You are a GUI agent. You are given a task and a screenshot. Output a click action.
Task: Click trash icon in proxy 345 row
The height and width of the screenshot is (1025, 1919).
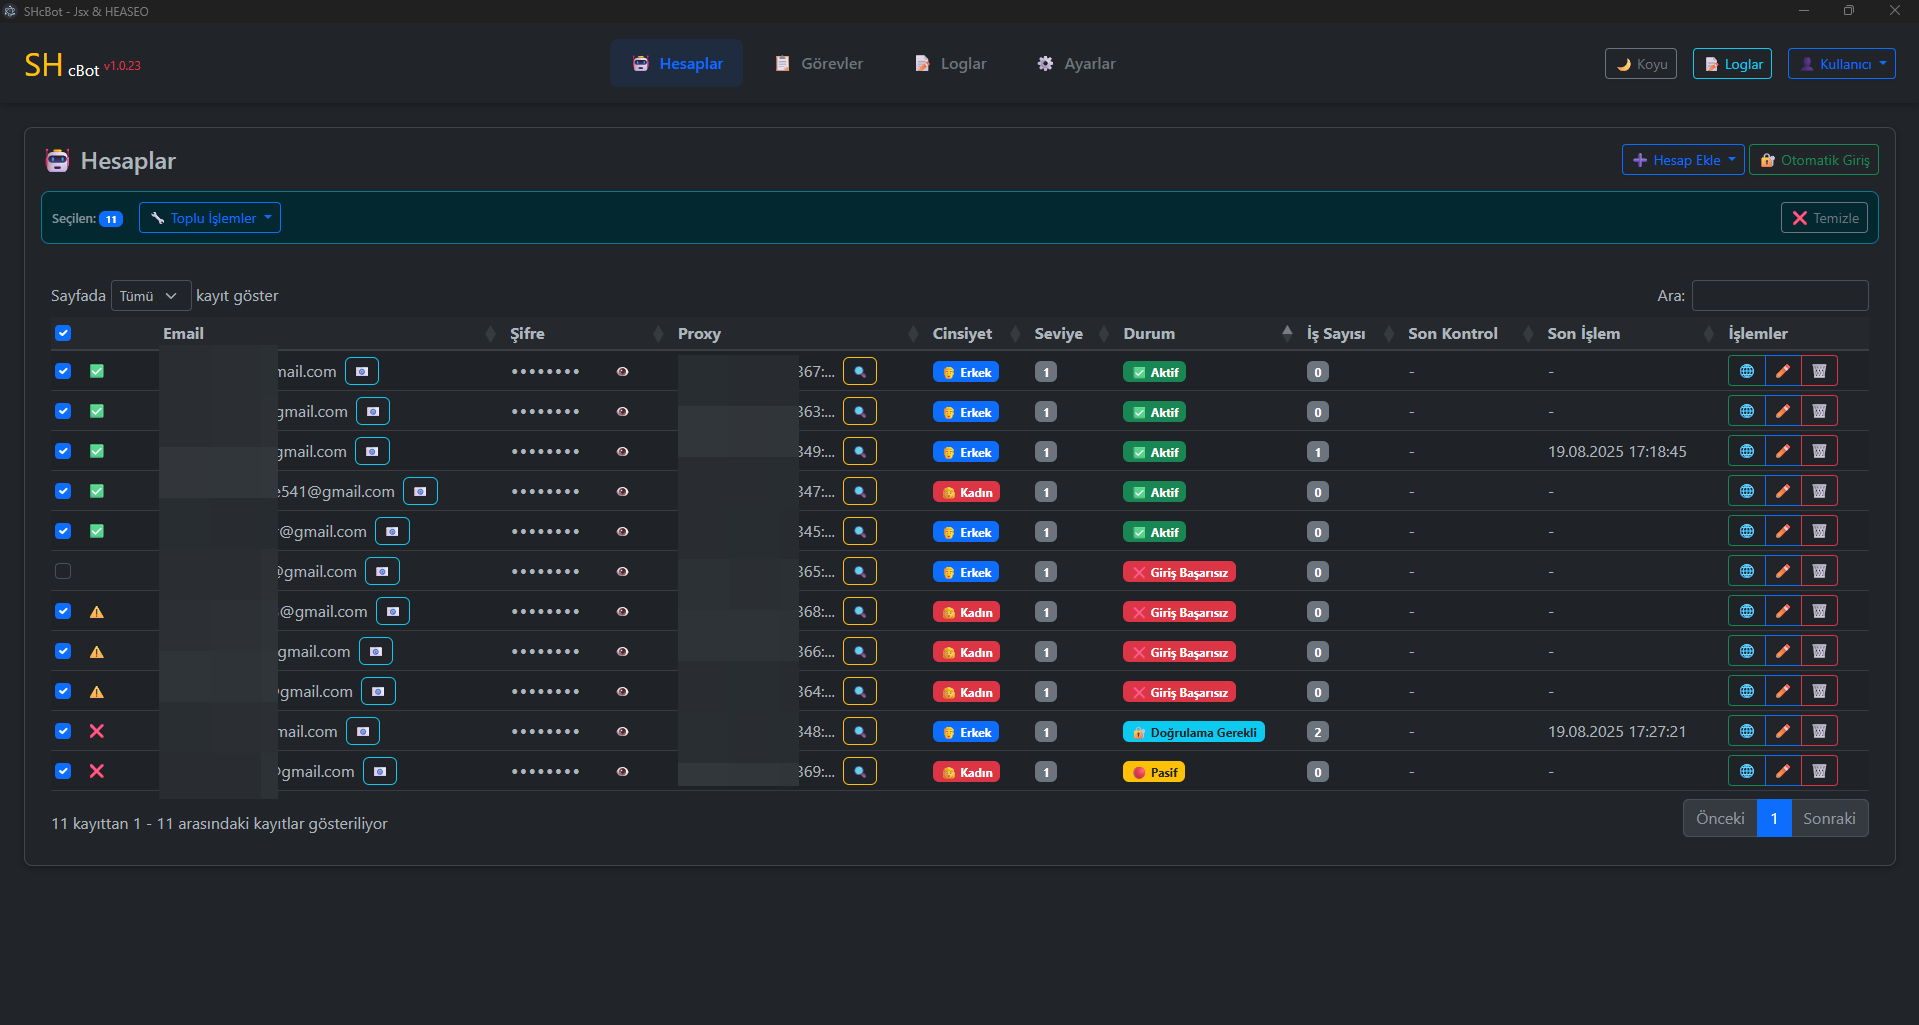(x=1819, y=531)
